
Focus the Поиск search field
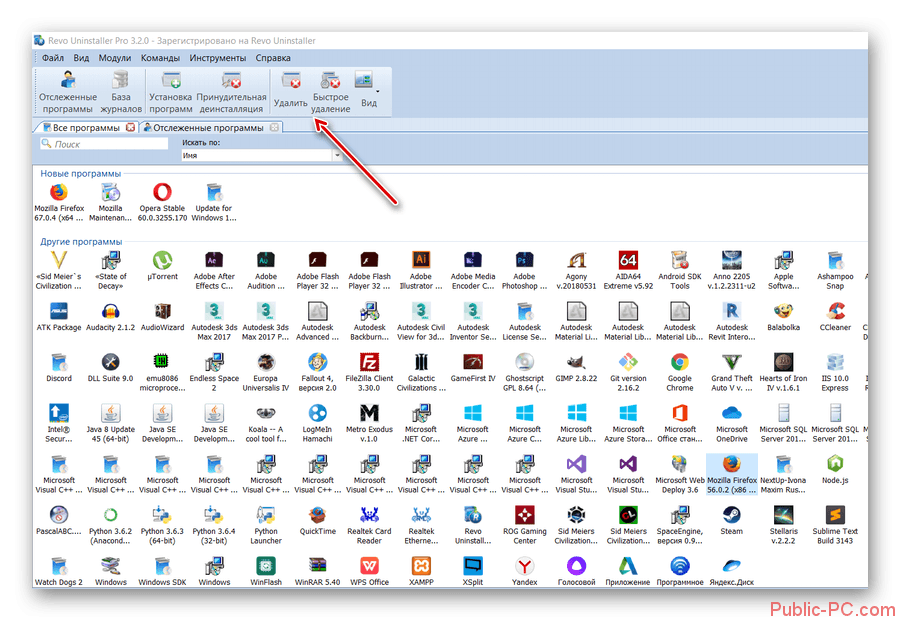(x=104, y=144)
